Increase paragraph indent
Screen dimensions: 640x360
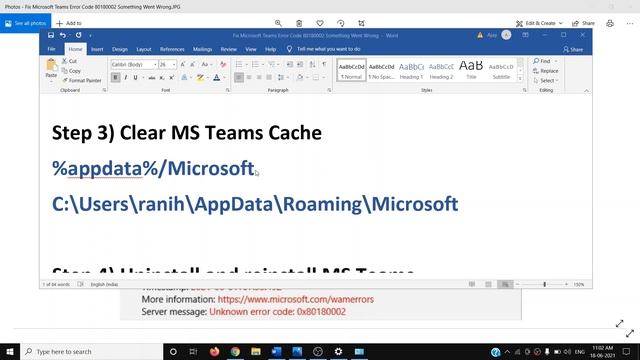300,64
